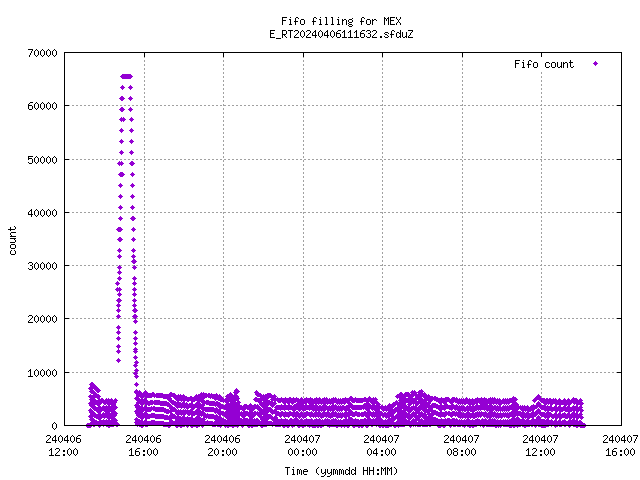The height and width of the screenshot is (480, 640).
Task: Click the 10000 y-axis tick label
Action: pos(42,373)
